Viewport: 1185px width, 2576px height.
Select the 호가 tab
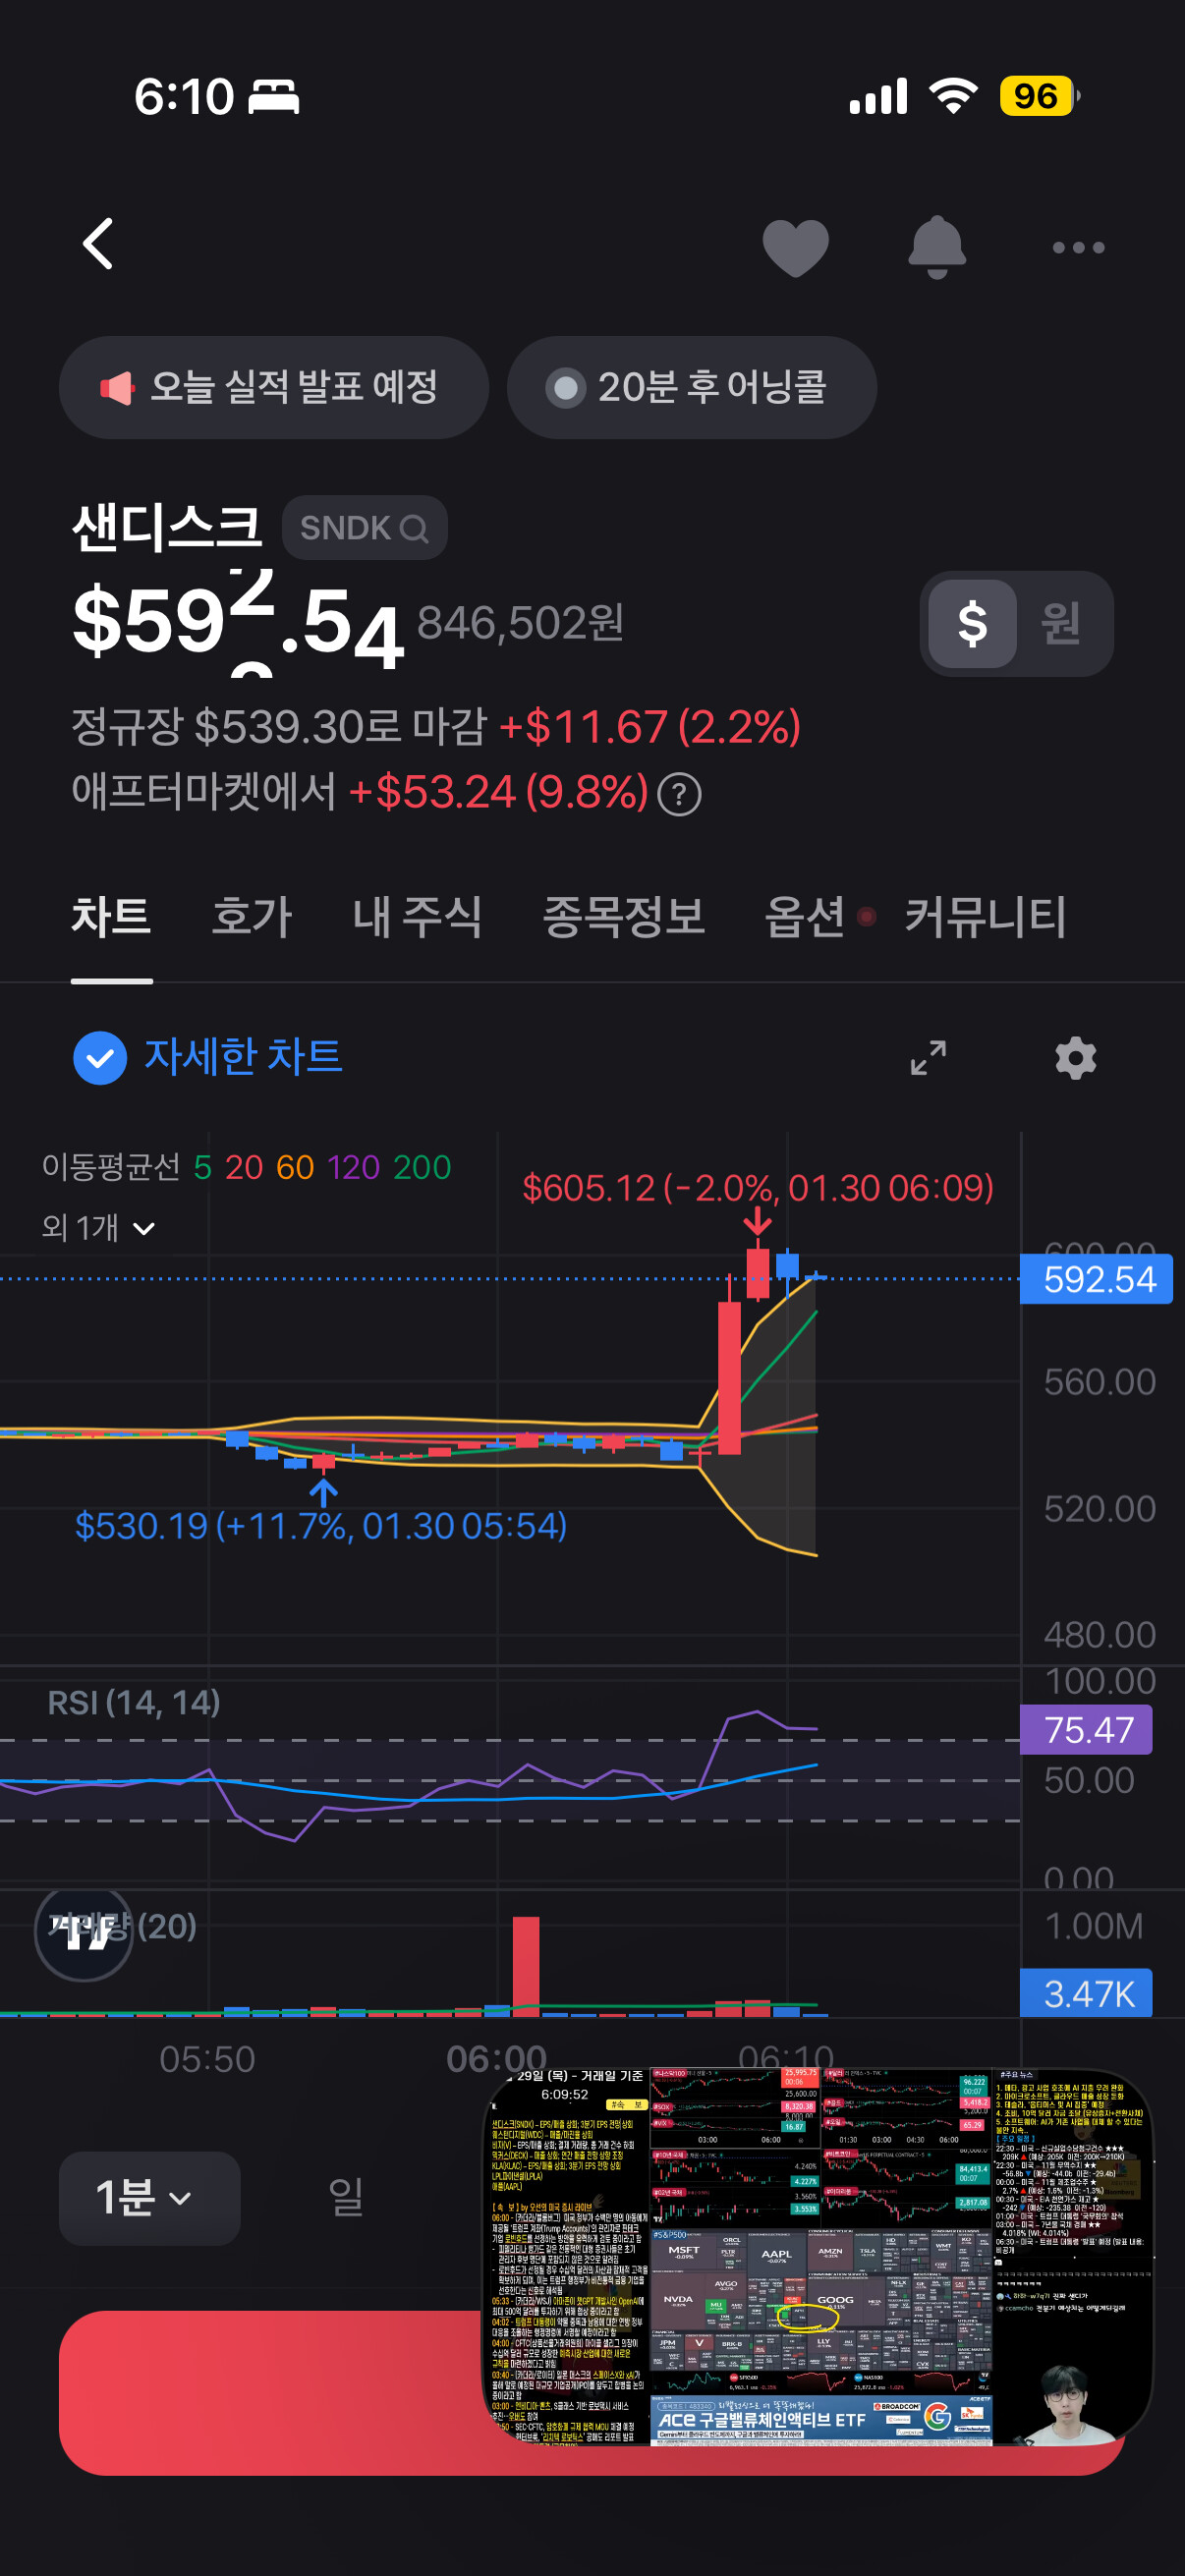click(x=251, y=917)
